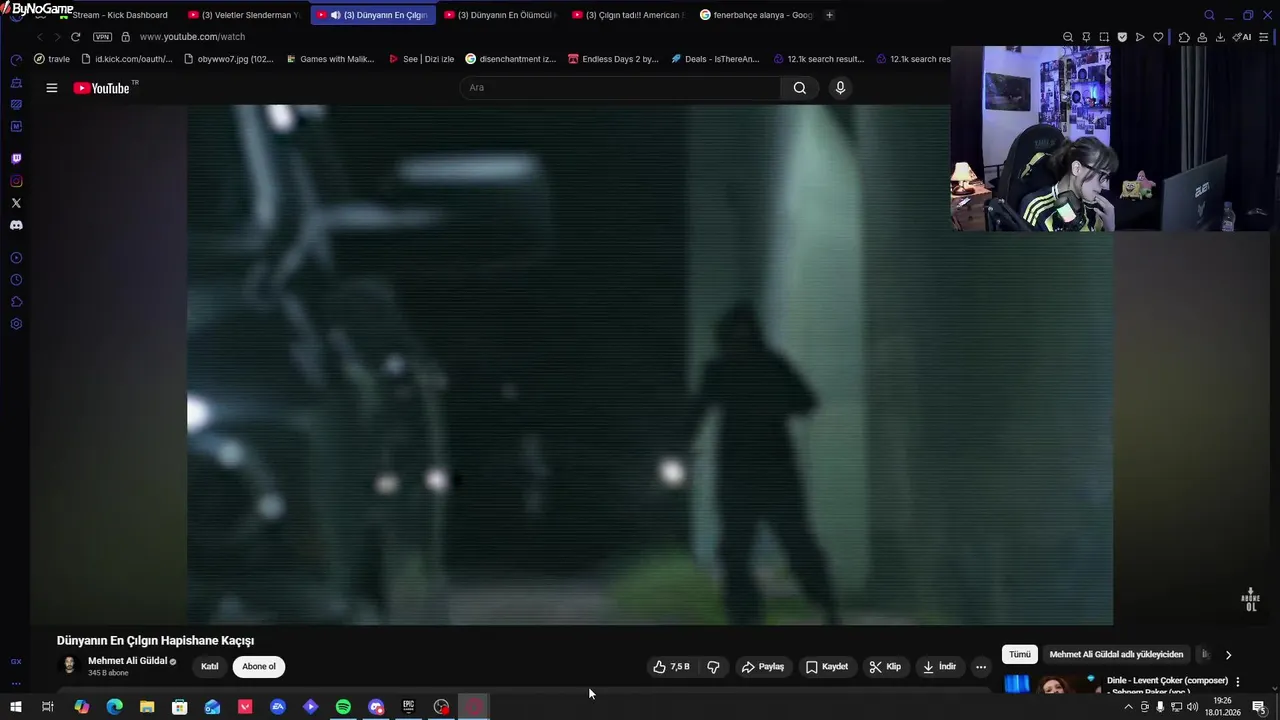Click the browser snapshot tool icon
Viewport: 1280px width, 720px height.
[x=1104, y=37]
